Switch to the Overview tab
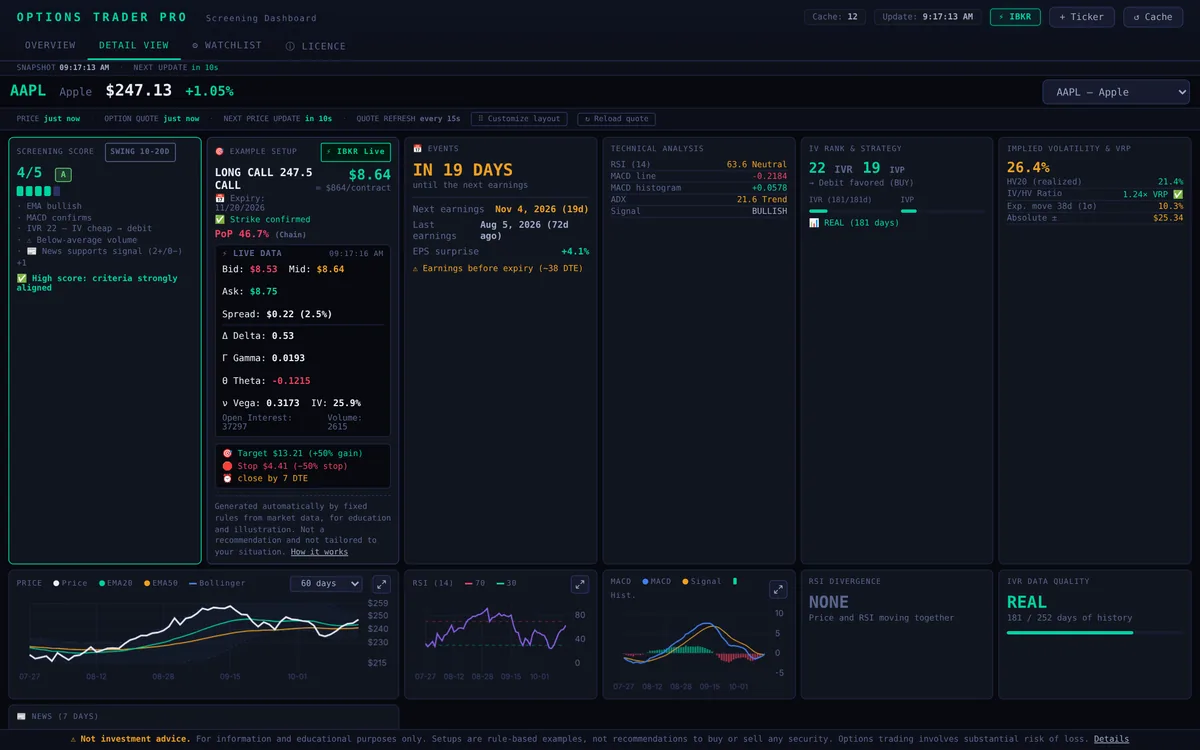 50,46
